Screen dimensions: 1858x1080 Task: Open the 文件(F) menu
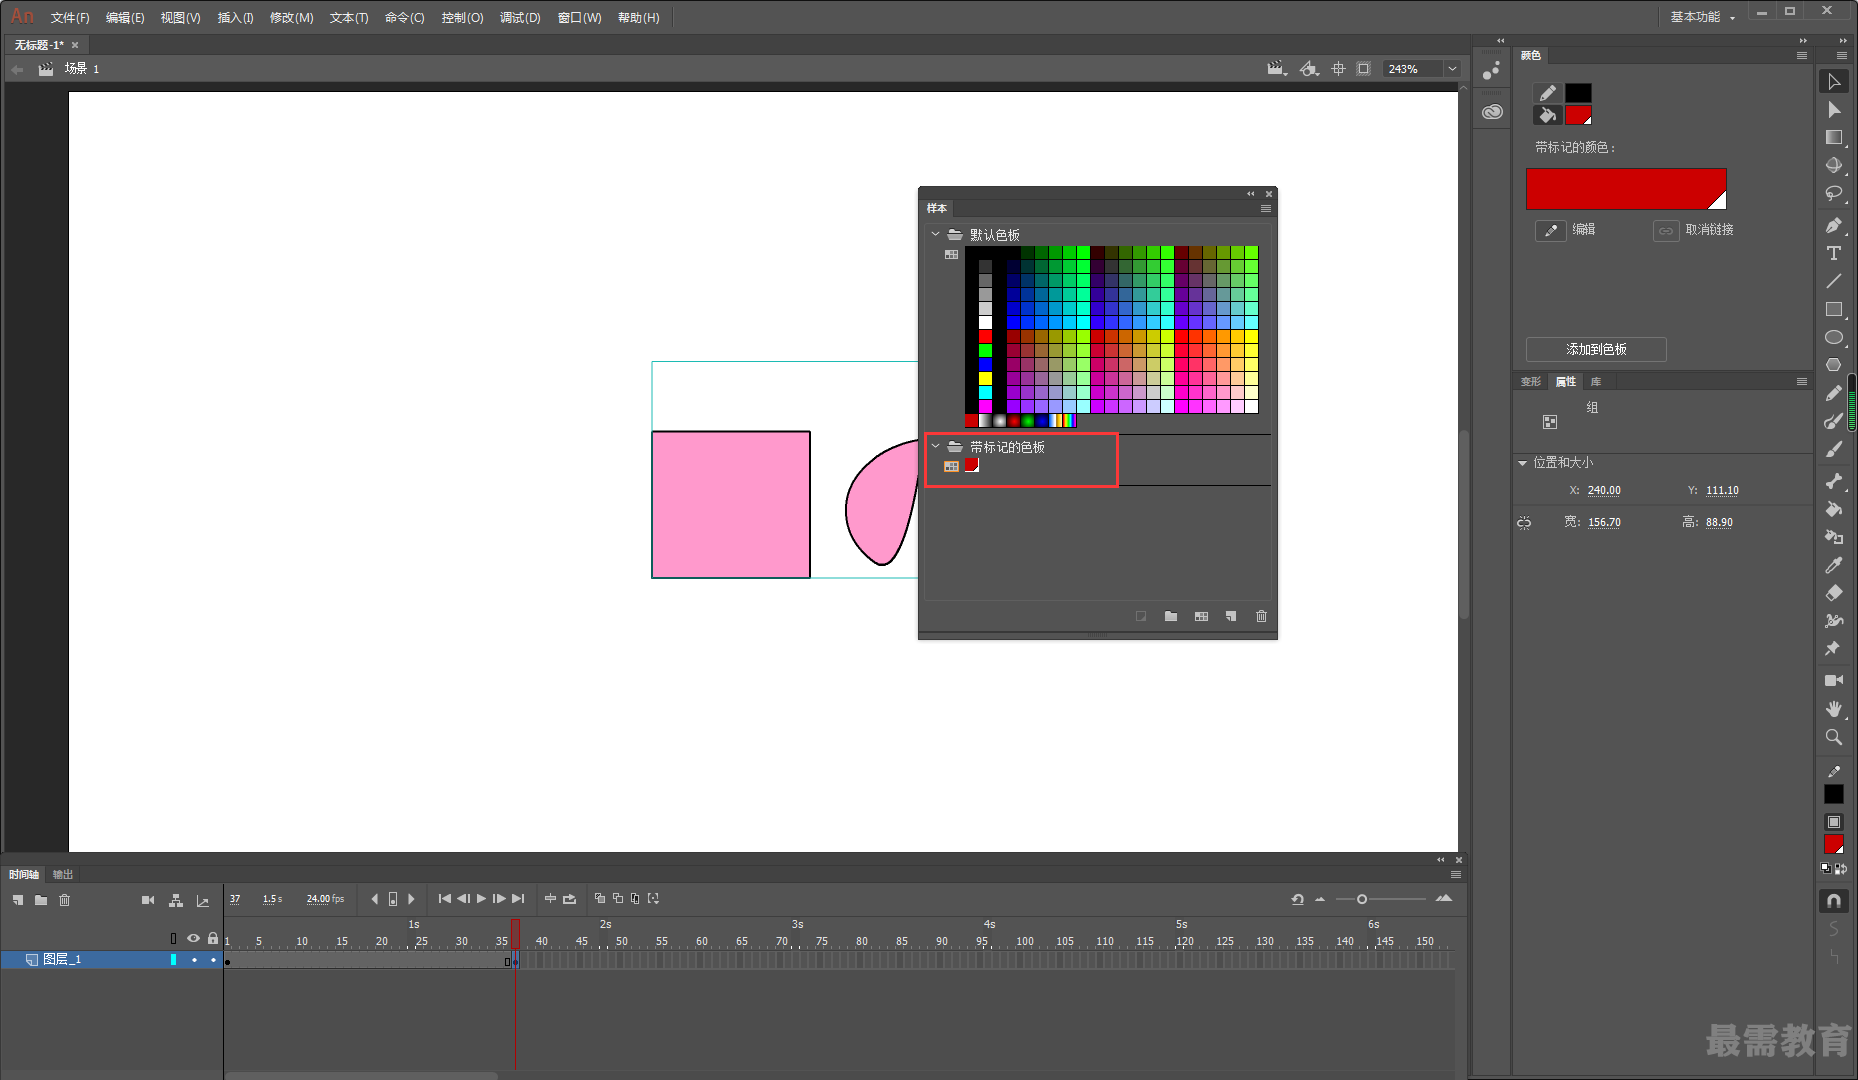pos(70,18)
